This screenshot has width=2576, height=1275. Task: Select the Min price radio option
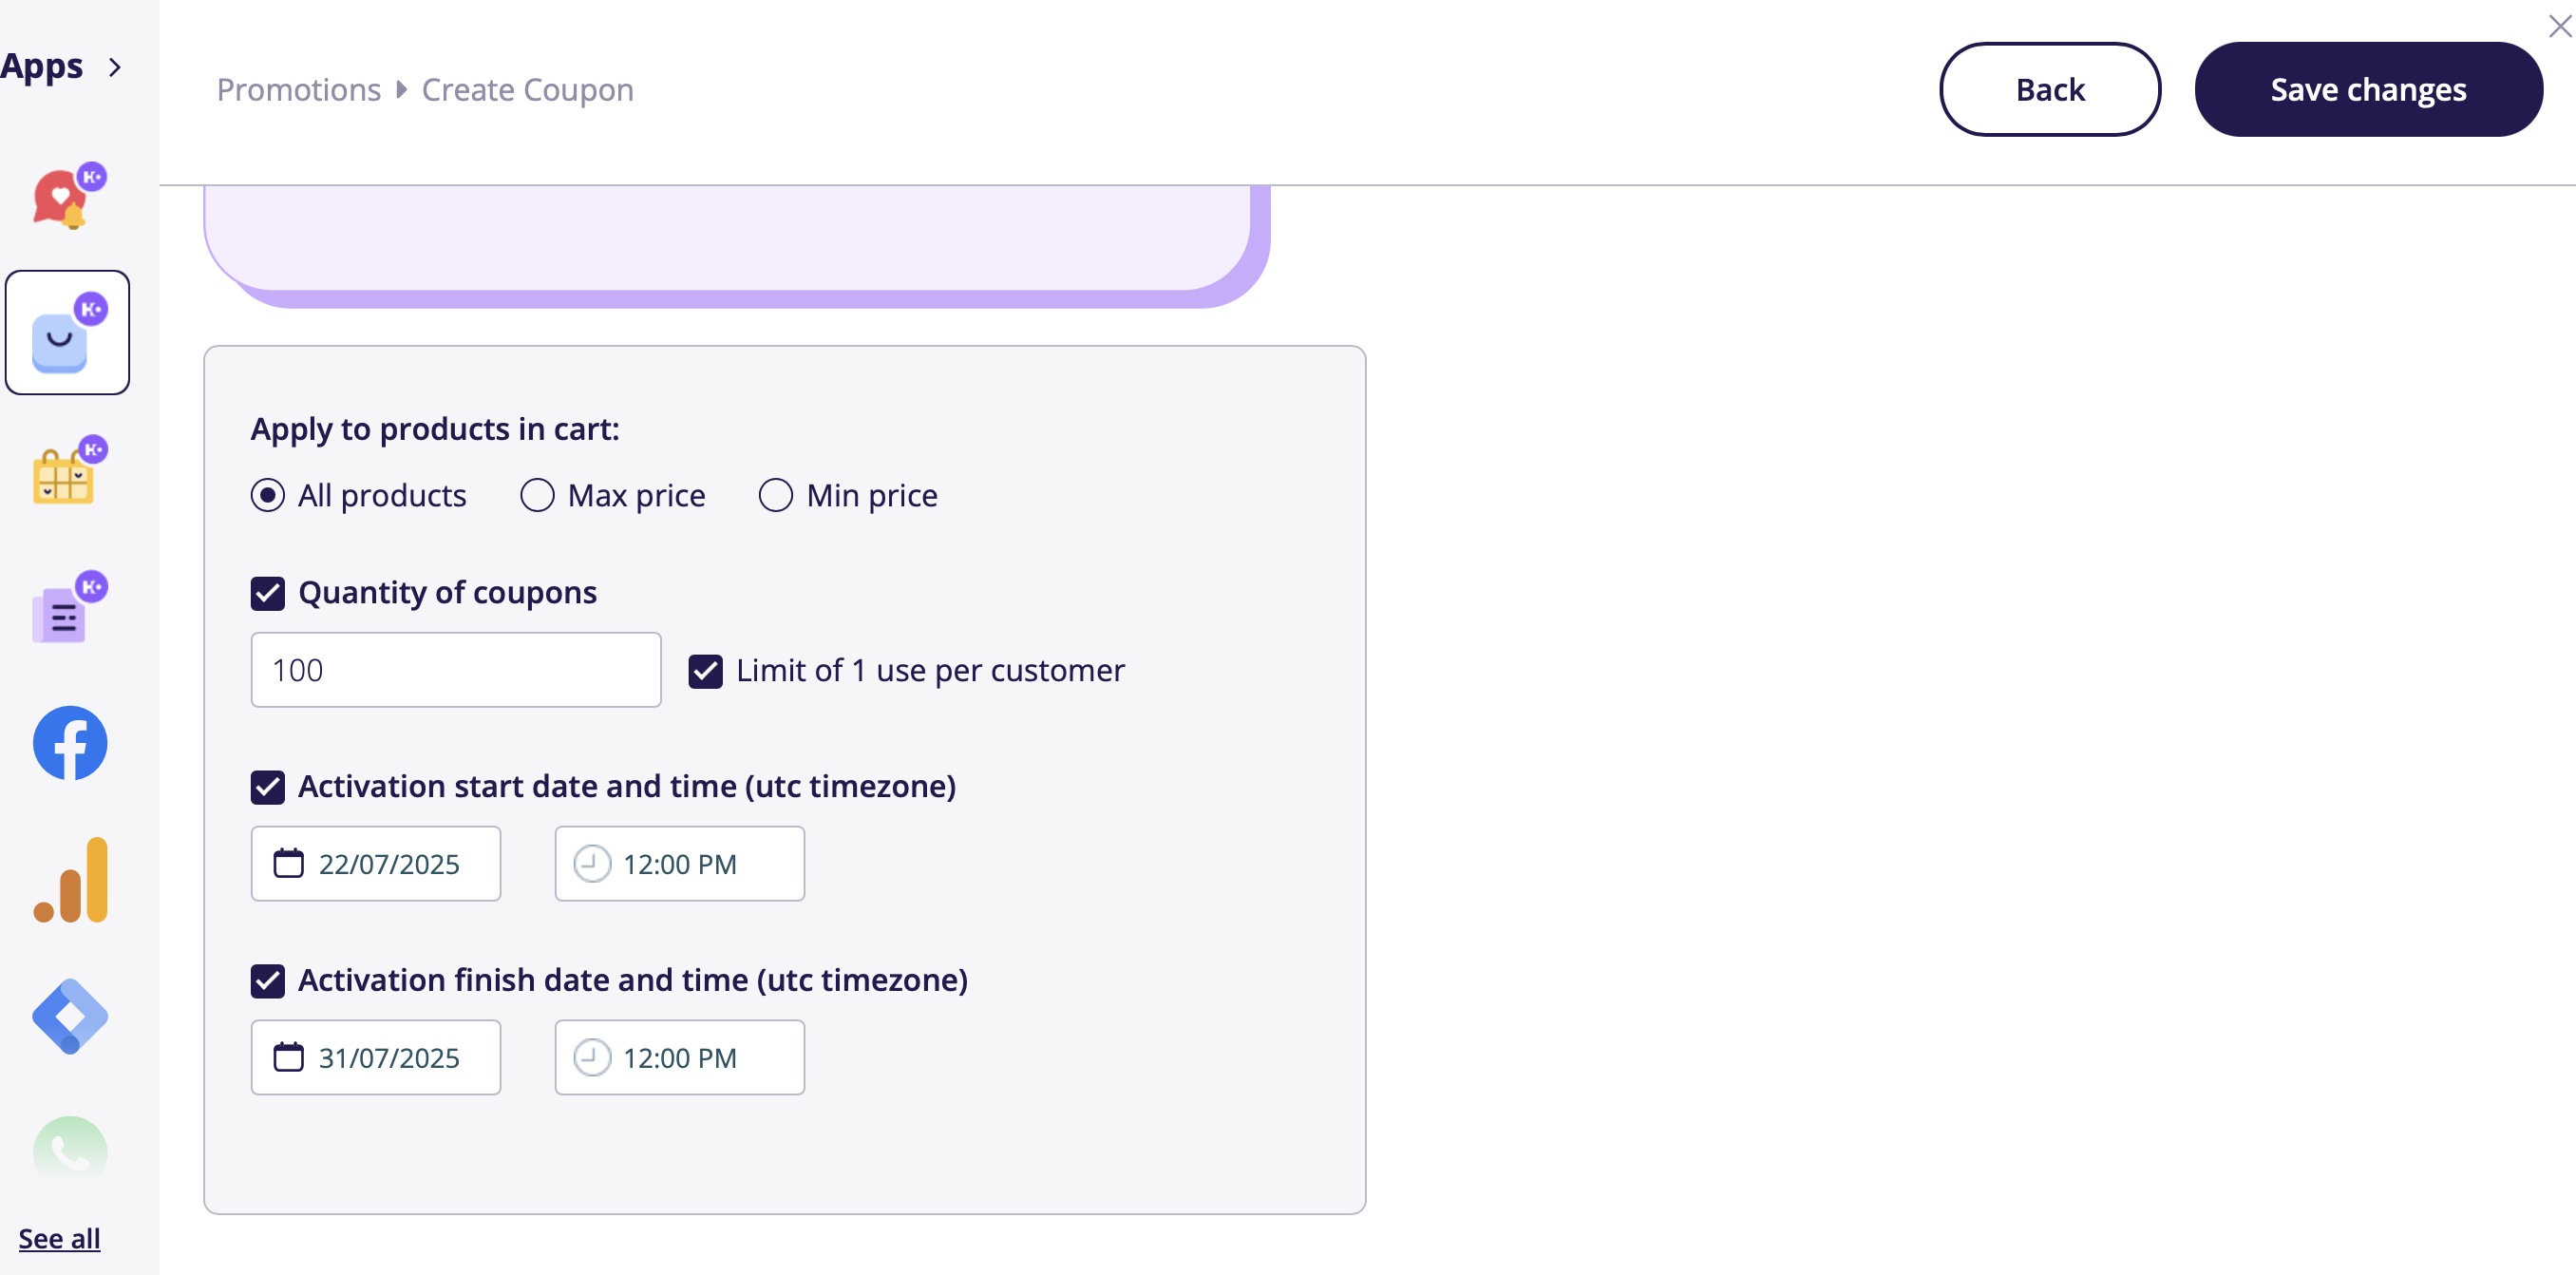click(775, 495)
